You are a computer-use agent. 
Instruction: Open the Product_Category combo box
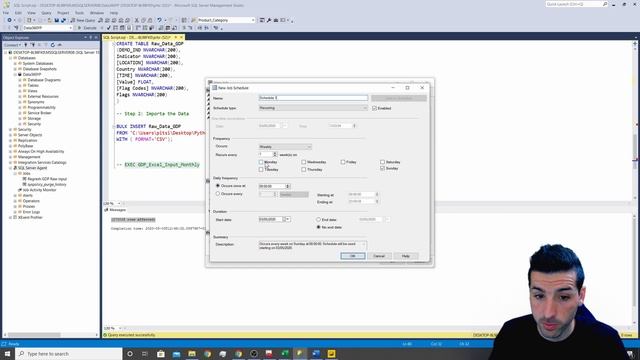[226, 20]
